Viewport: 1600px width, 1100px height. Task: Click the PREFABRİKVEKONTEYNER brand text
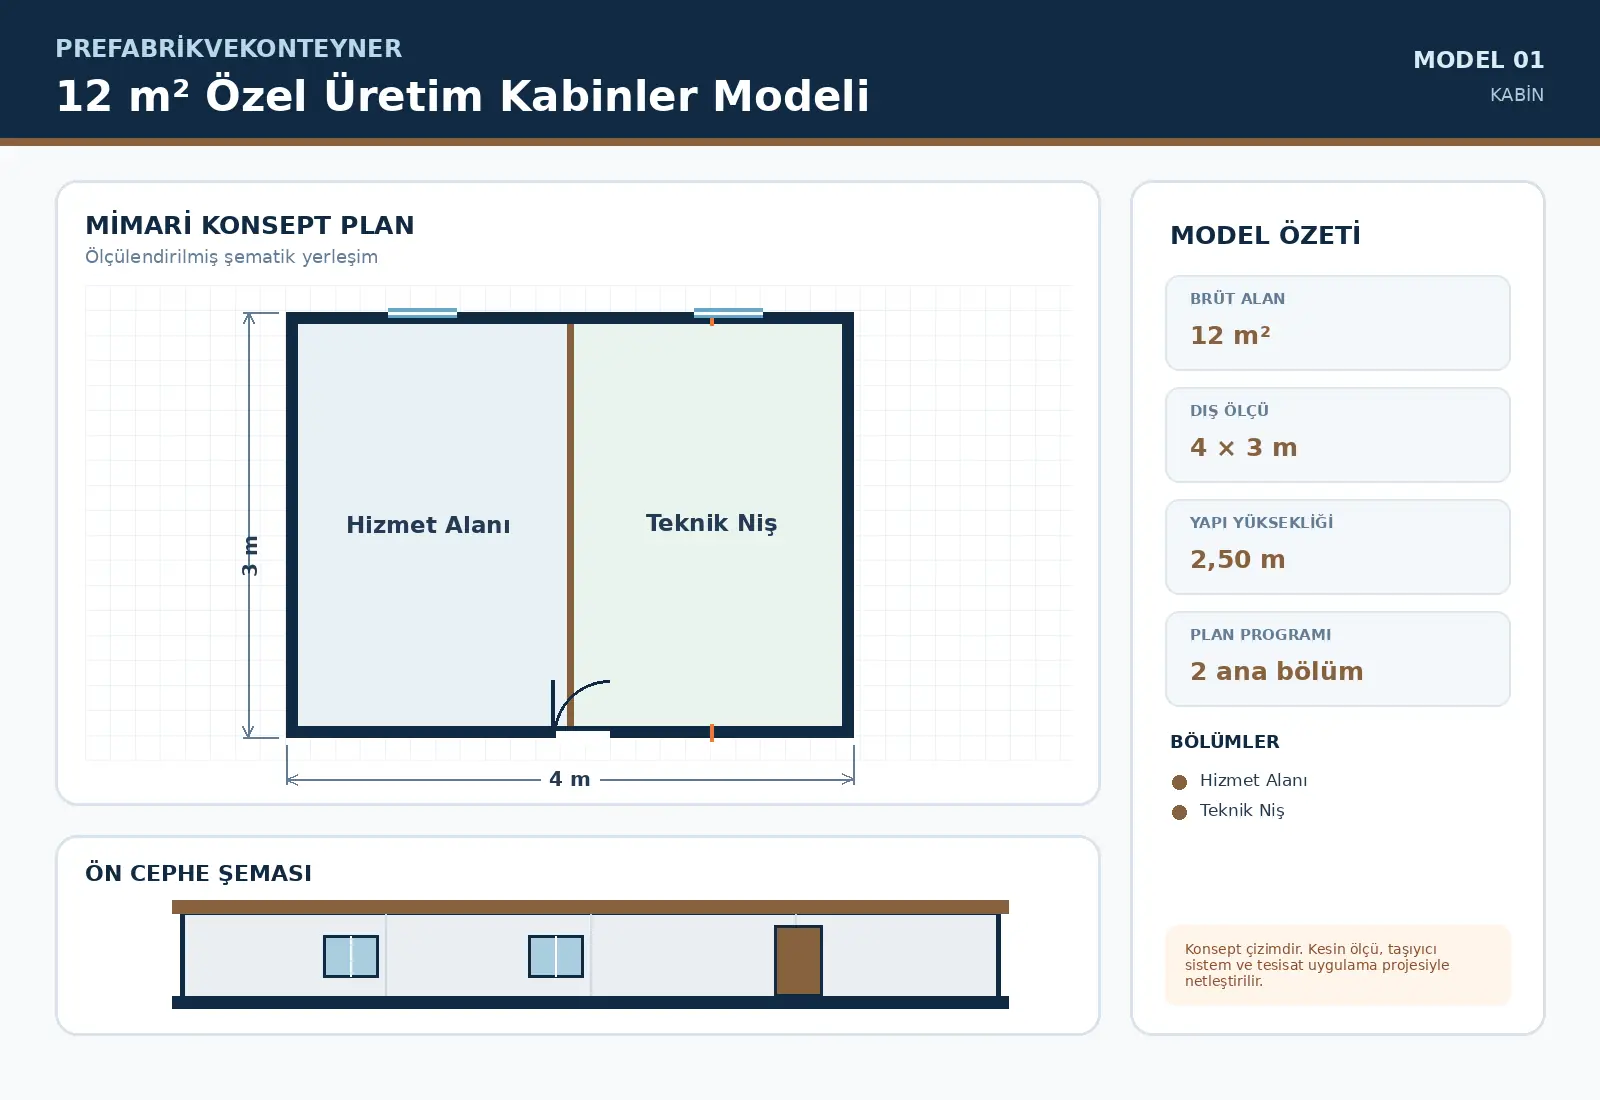point(229,48)
